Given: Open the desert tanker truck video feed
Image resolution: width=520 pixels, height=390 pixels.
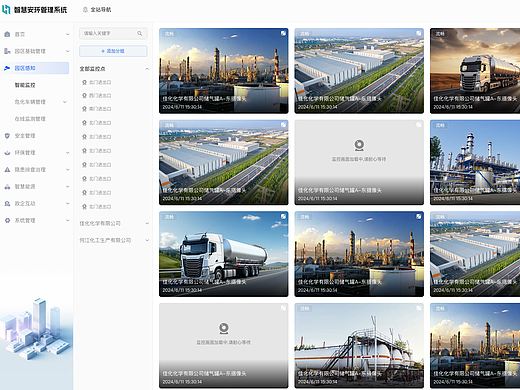Looking at the screenshot, I should click(x=475, y=71).
